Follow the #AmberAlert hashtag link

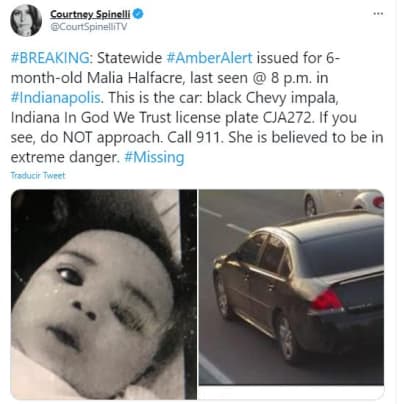click(209, 58)
